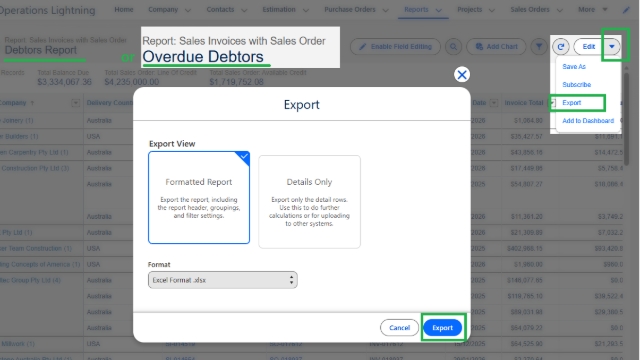The height and width of the screenshot is (360, 640).
Task: Click the filter funnel icon
Action: tap(539, 47)
